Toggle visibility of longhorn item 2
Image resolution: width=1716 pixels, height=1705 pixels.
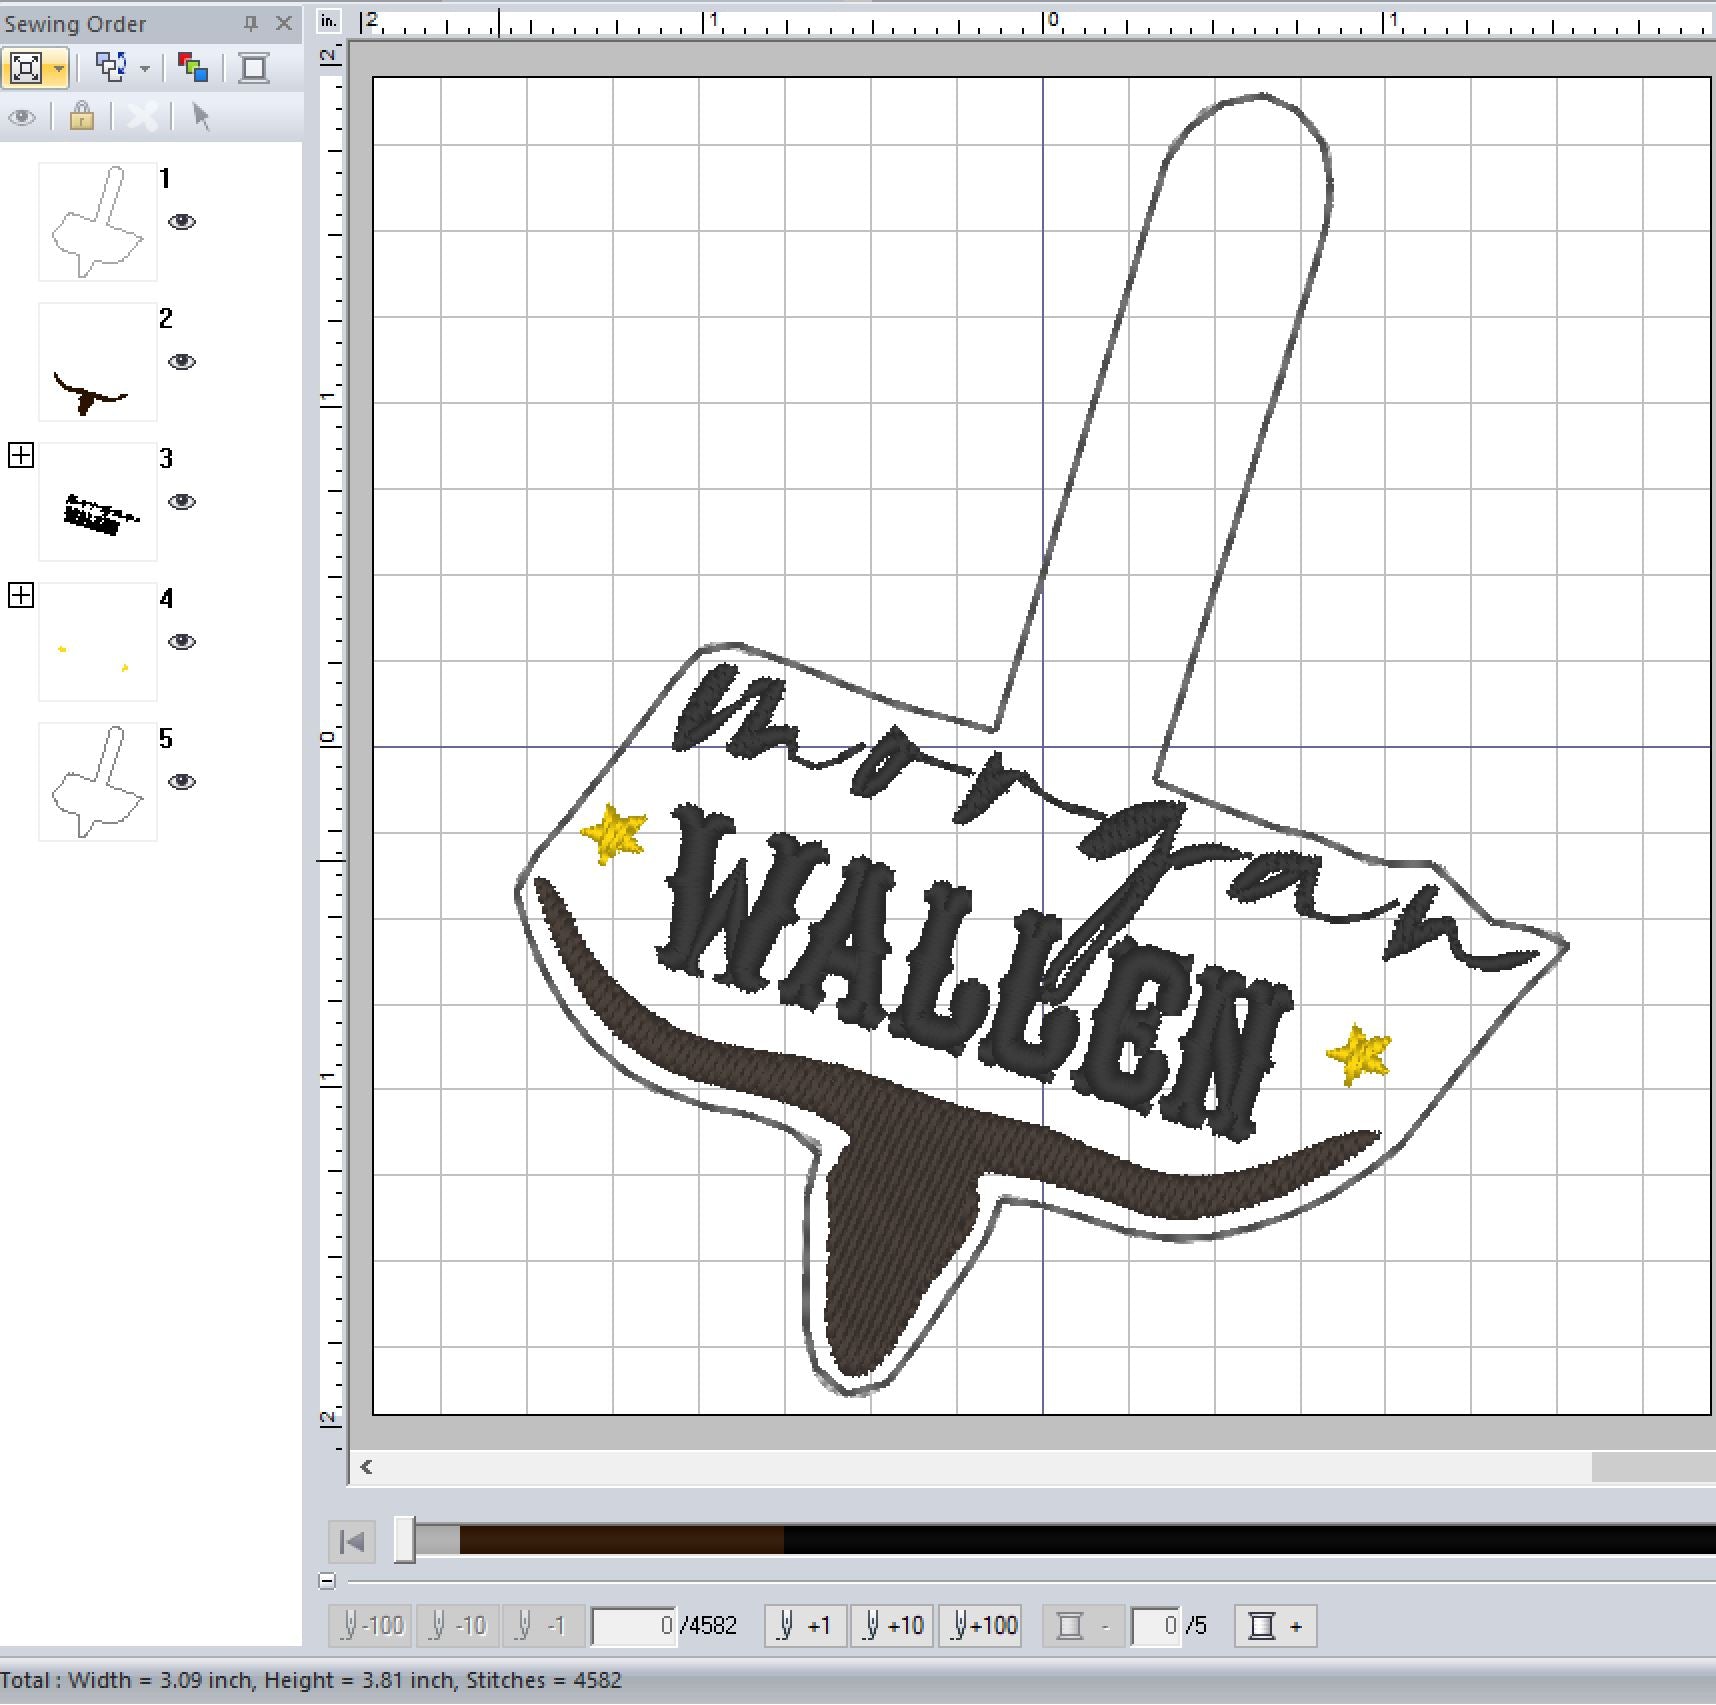click(x=181, y=362)
